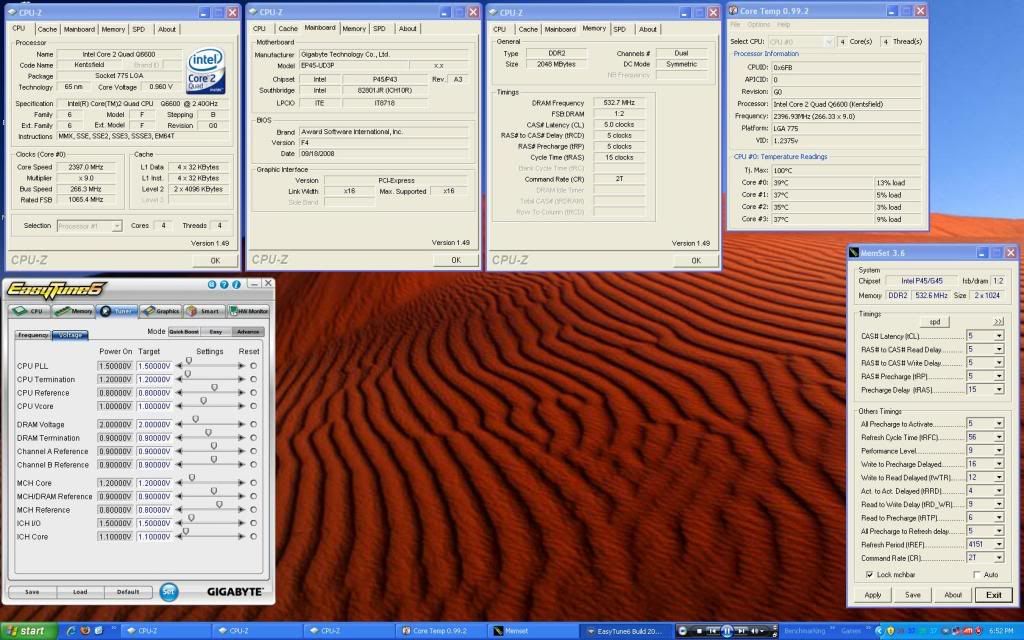Select CPU Vcore reset radio button

pos(253,406)
